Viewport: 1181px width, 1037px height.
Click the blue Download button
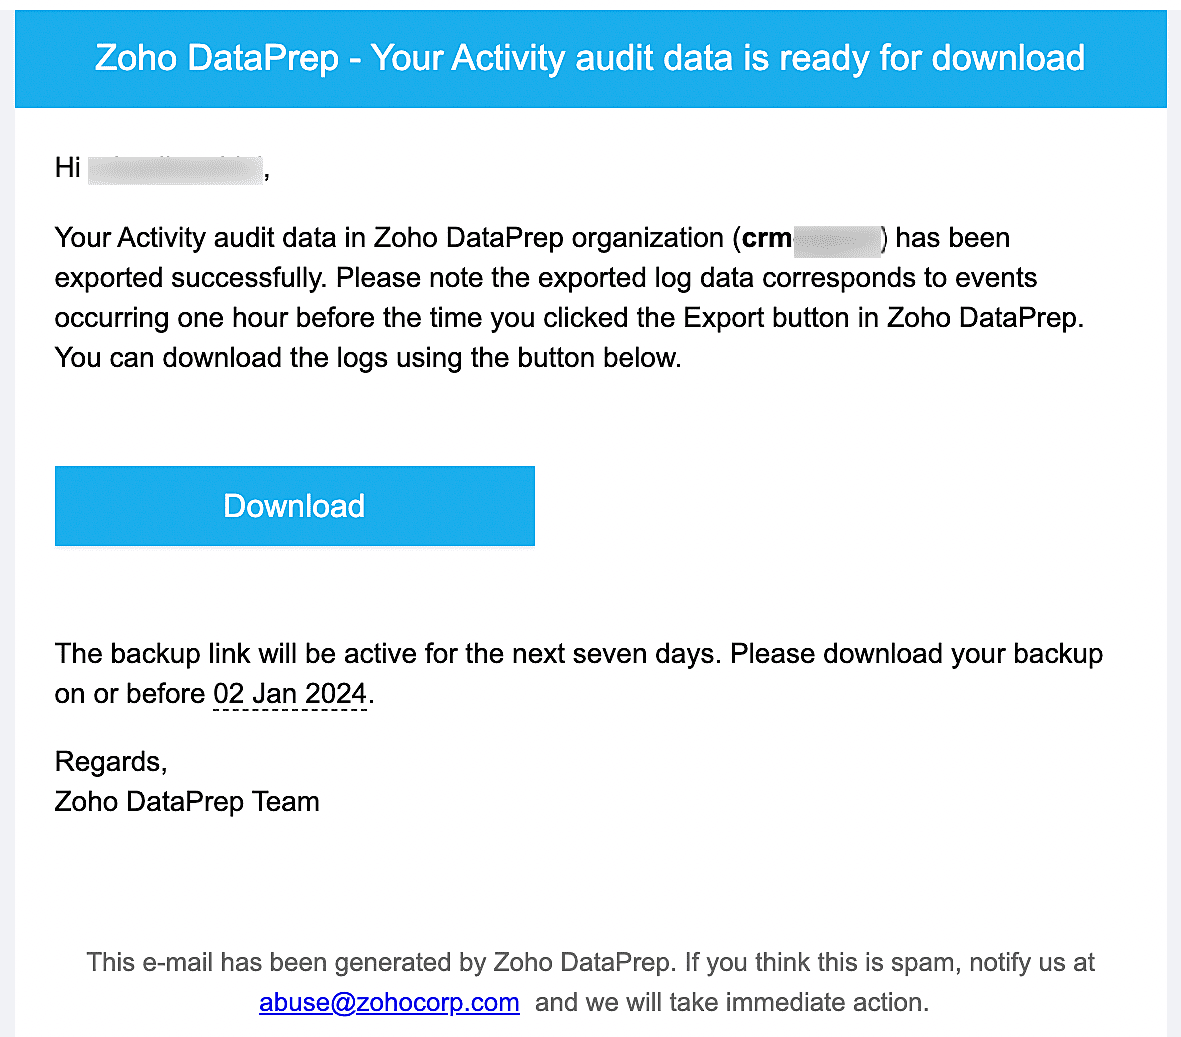pyautogui.click(x=294, y=505)
